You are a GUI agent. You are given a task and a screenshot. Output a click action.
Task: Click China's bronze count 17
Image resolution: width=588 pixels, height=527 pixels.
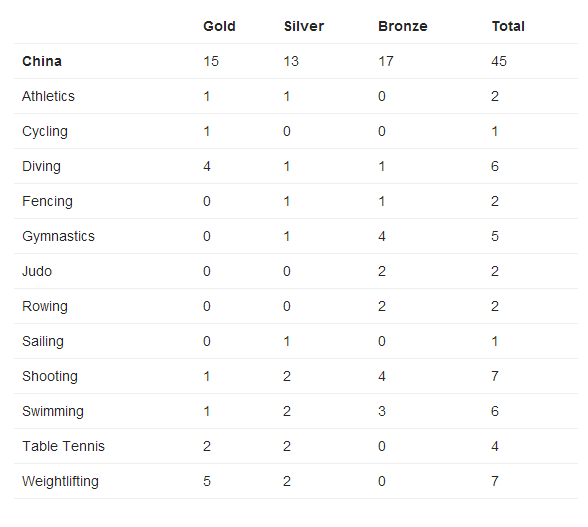pos(386,61)
